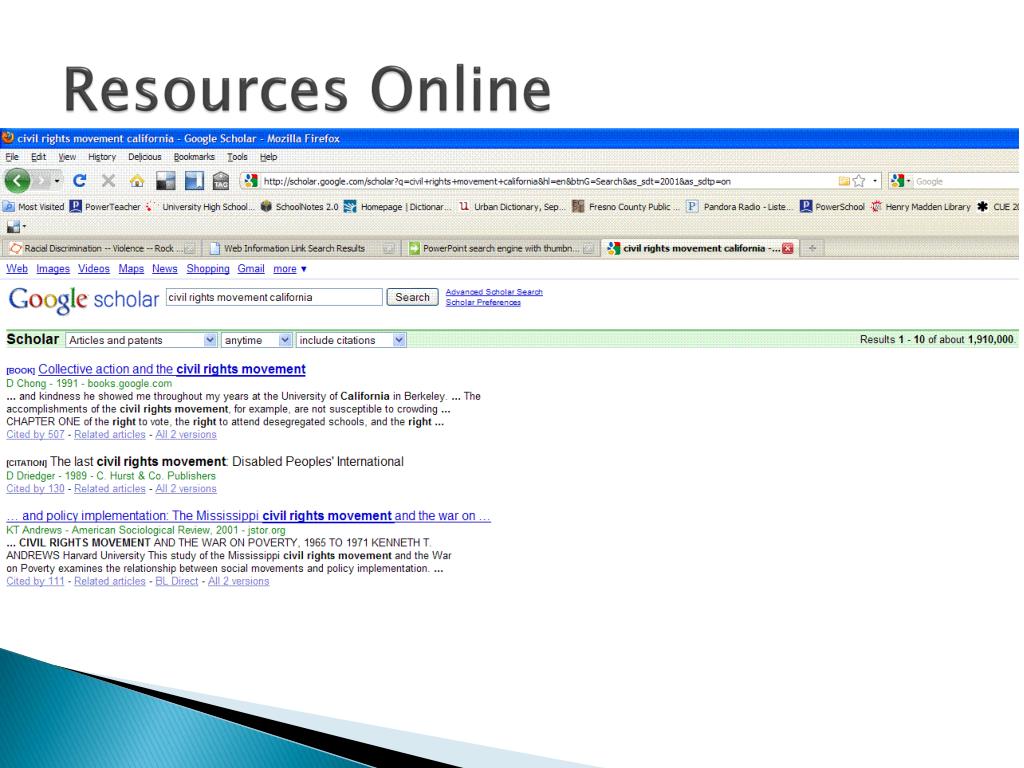Open the Most Visited bookmark folder
Screen dimensions: 1024x768
coord(34,206)
